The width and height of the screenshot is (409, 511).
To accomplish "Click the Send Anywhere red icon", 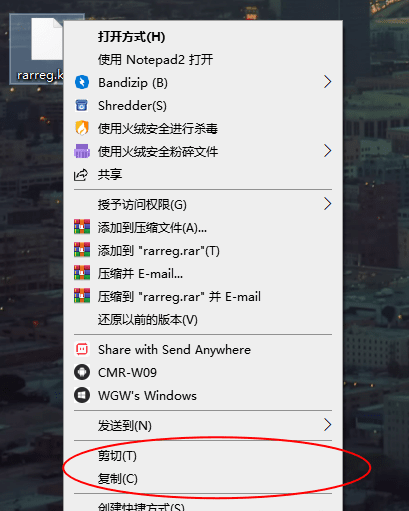I will (82, 349).
